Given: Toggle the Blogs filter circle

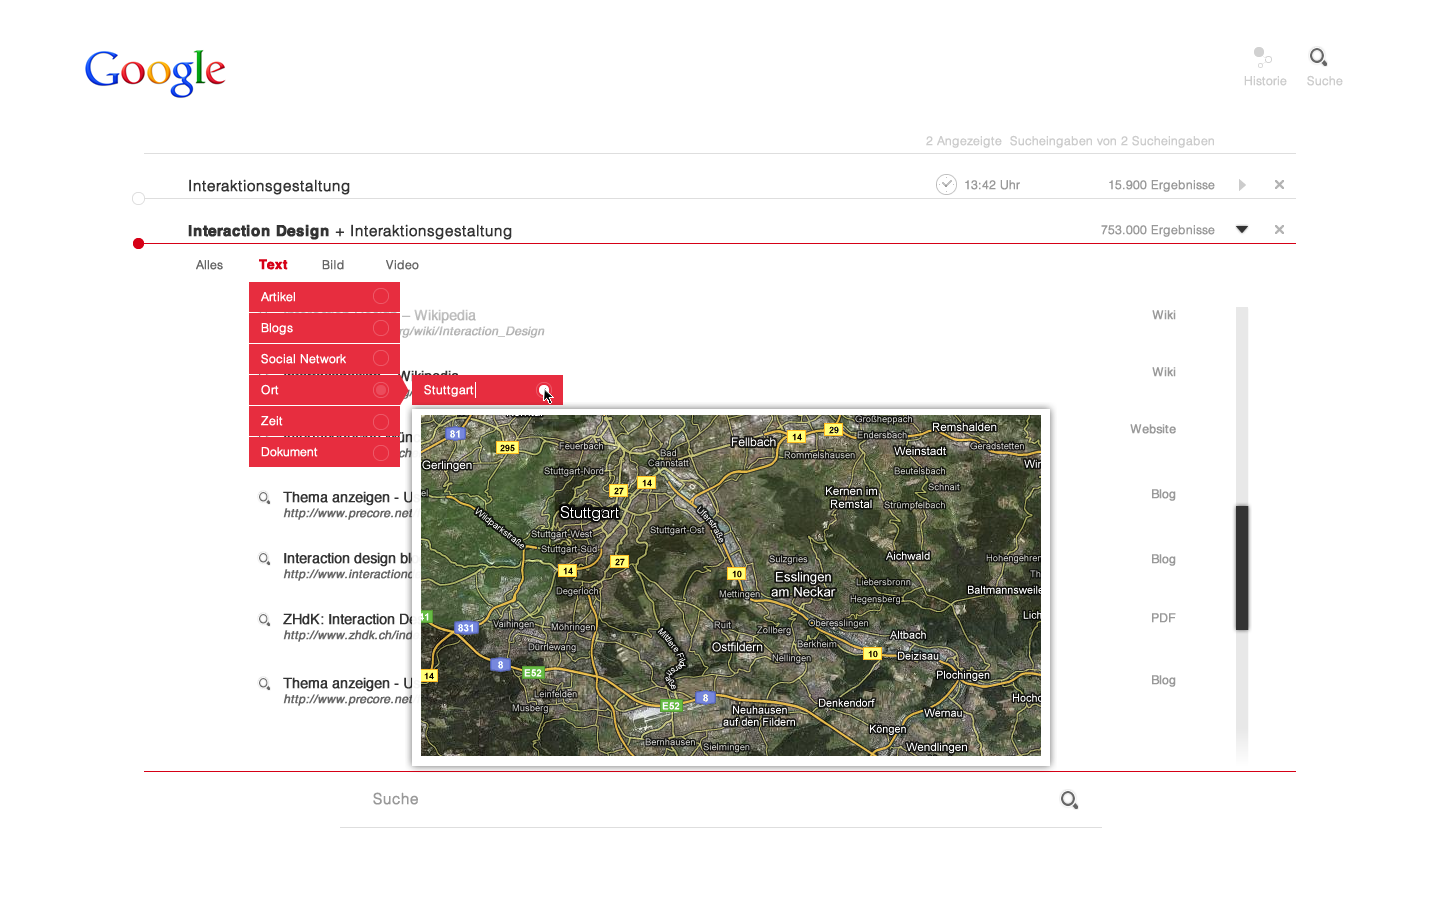Looking at the screenshot, I should coord(381,328).
